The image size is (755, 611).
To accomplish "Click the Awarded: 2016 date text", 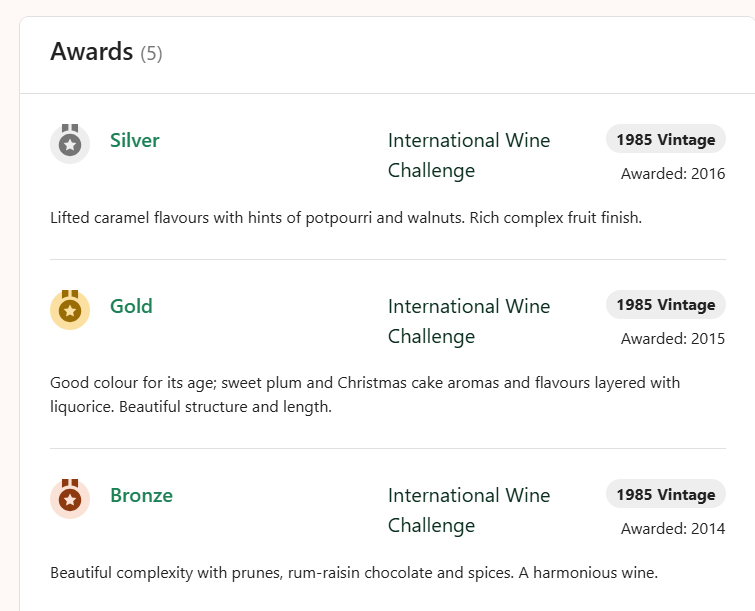I will (672, 174).
